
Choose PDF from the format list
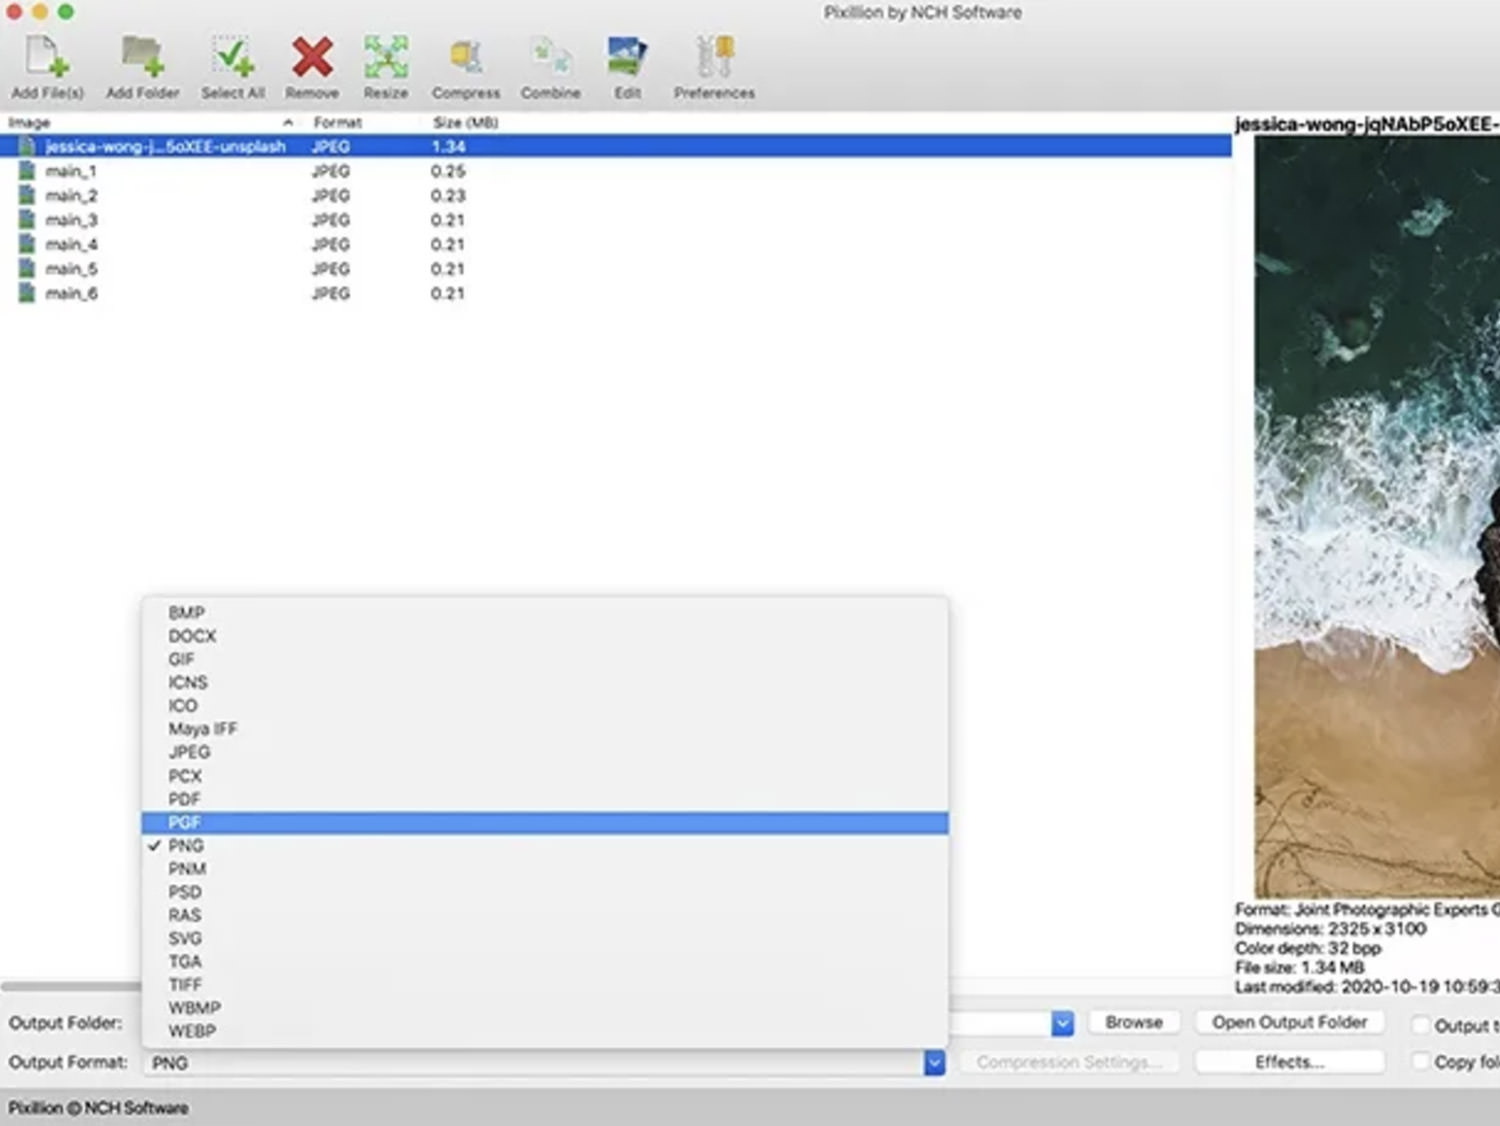pyautogui.click(x=545, y=799)
